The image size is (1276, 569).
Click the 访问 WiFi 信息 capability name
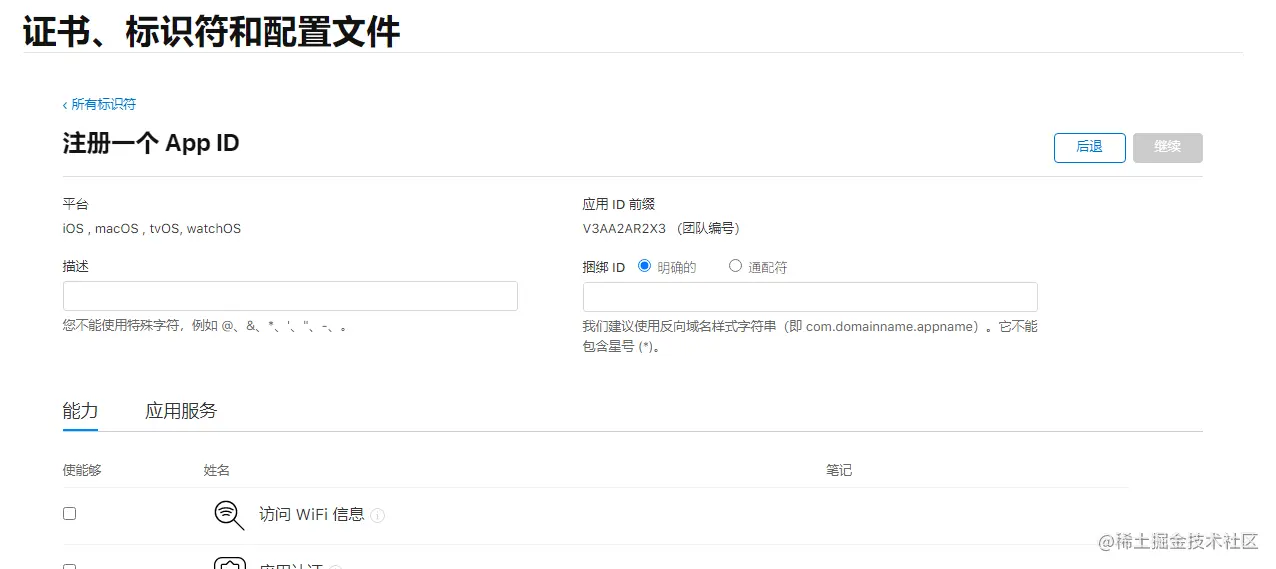click(x=312, y=515)
